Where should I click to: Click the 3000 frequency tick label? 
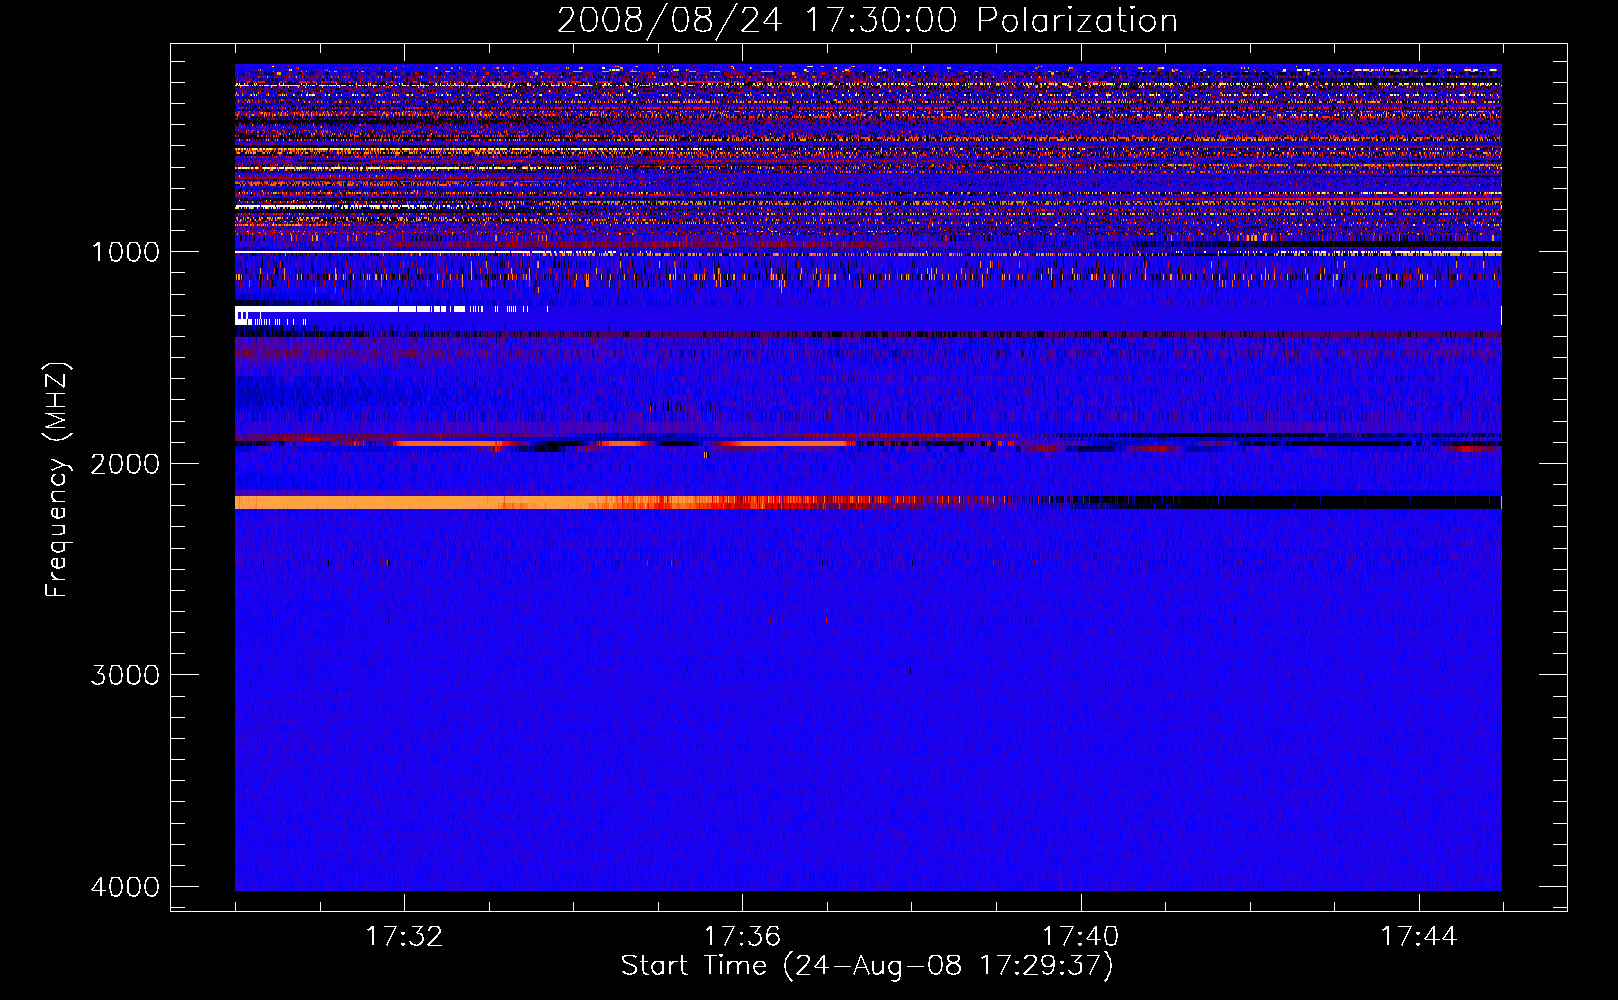pos(125,675)
